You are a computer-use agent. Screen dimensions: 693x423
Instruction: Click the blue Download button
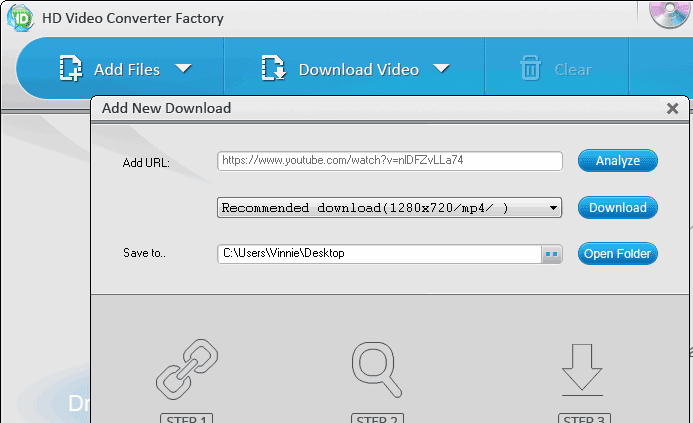coord(617,207)
